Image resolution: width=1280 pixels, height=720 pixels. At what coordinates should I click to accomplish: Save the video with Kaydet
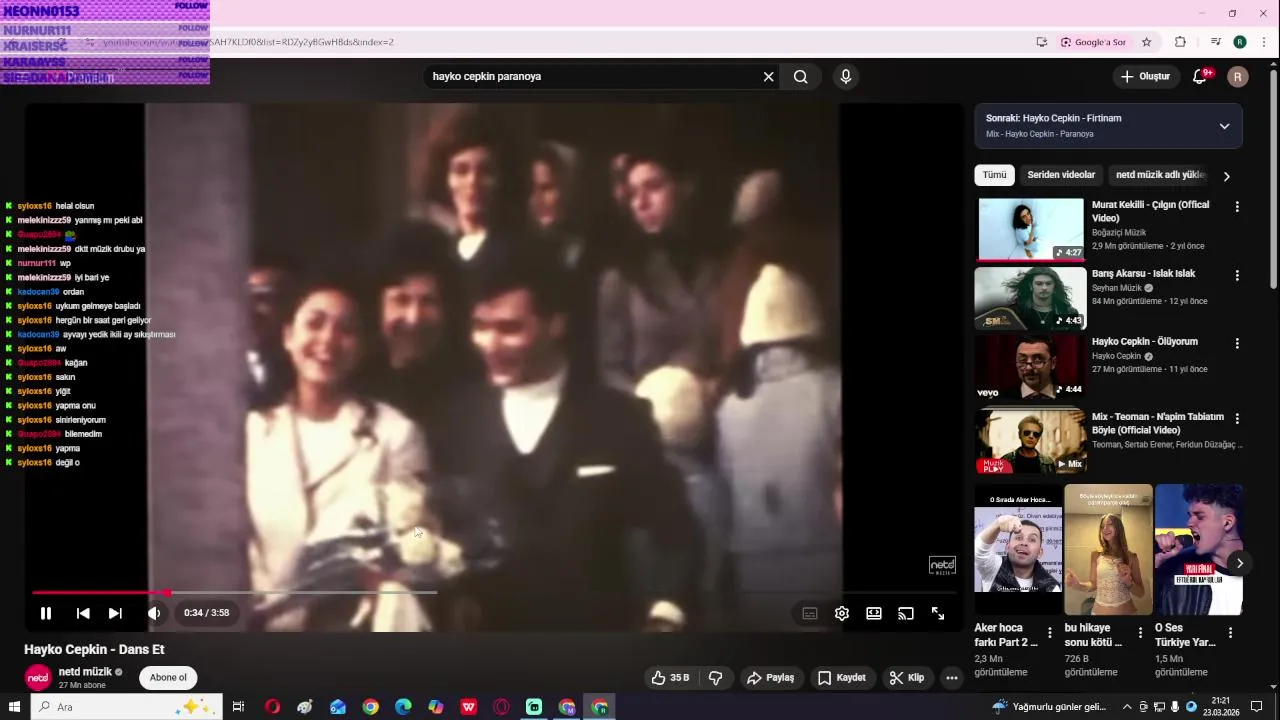click(841, 678)
